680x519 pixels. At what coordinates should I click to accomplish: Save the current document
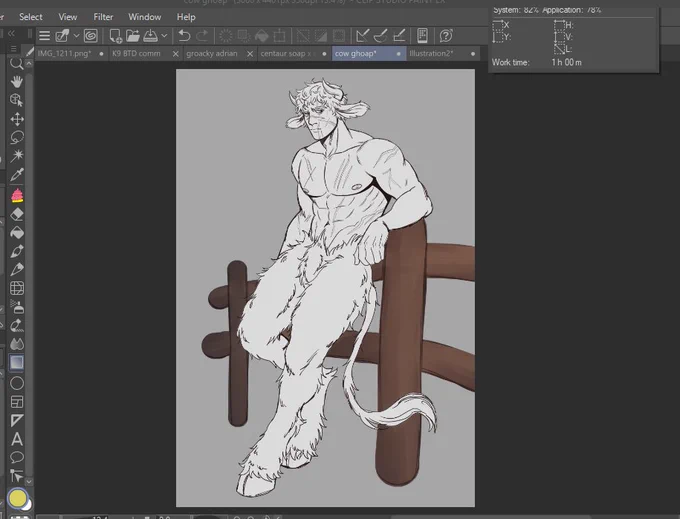150,36
